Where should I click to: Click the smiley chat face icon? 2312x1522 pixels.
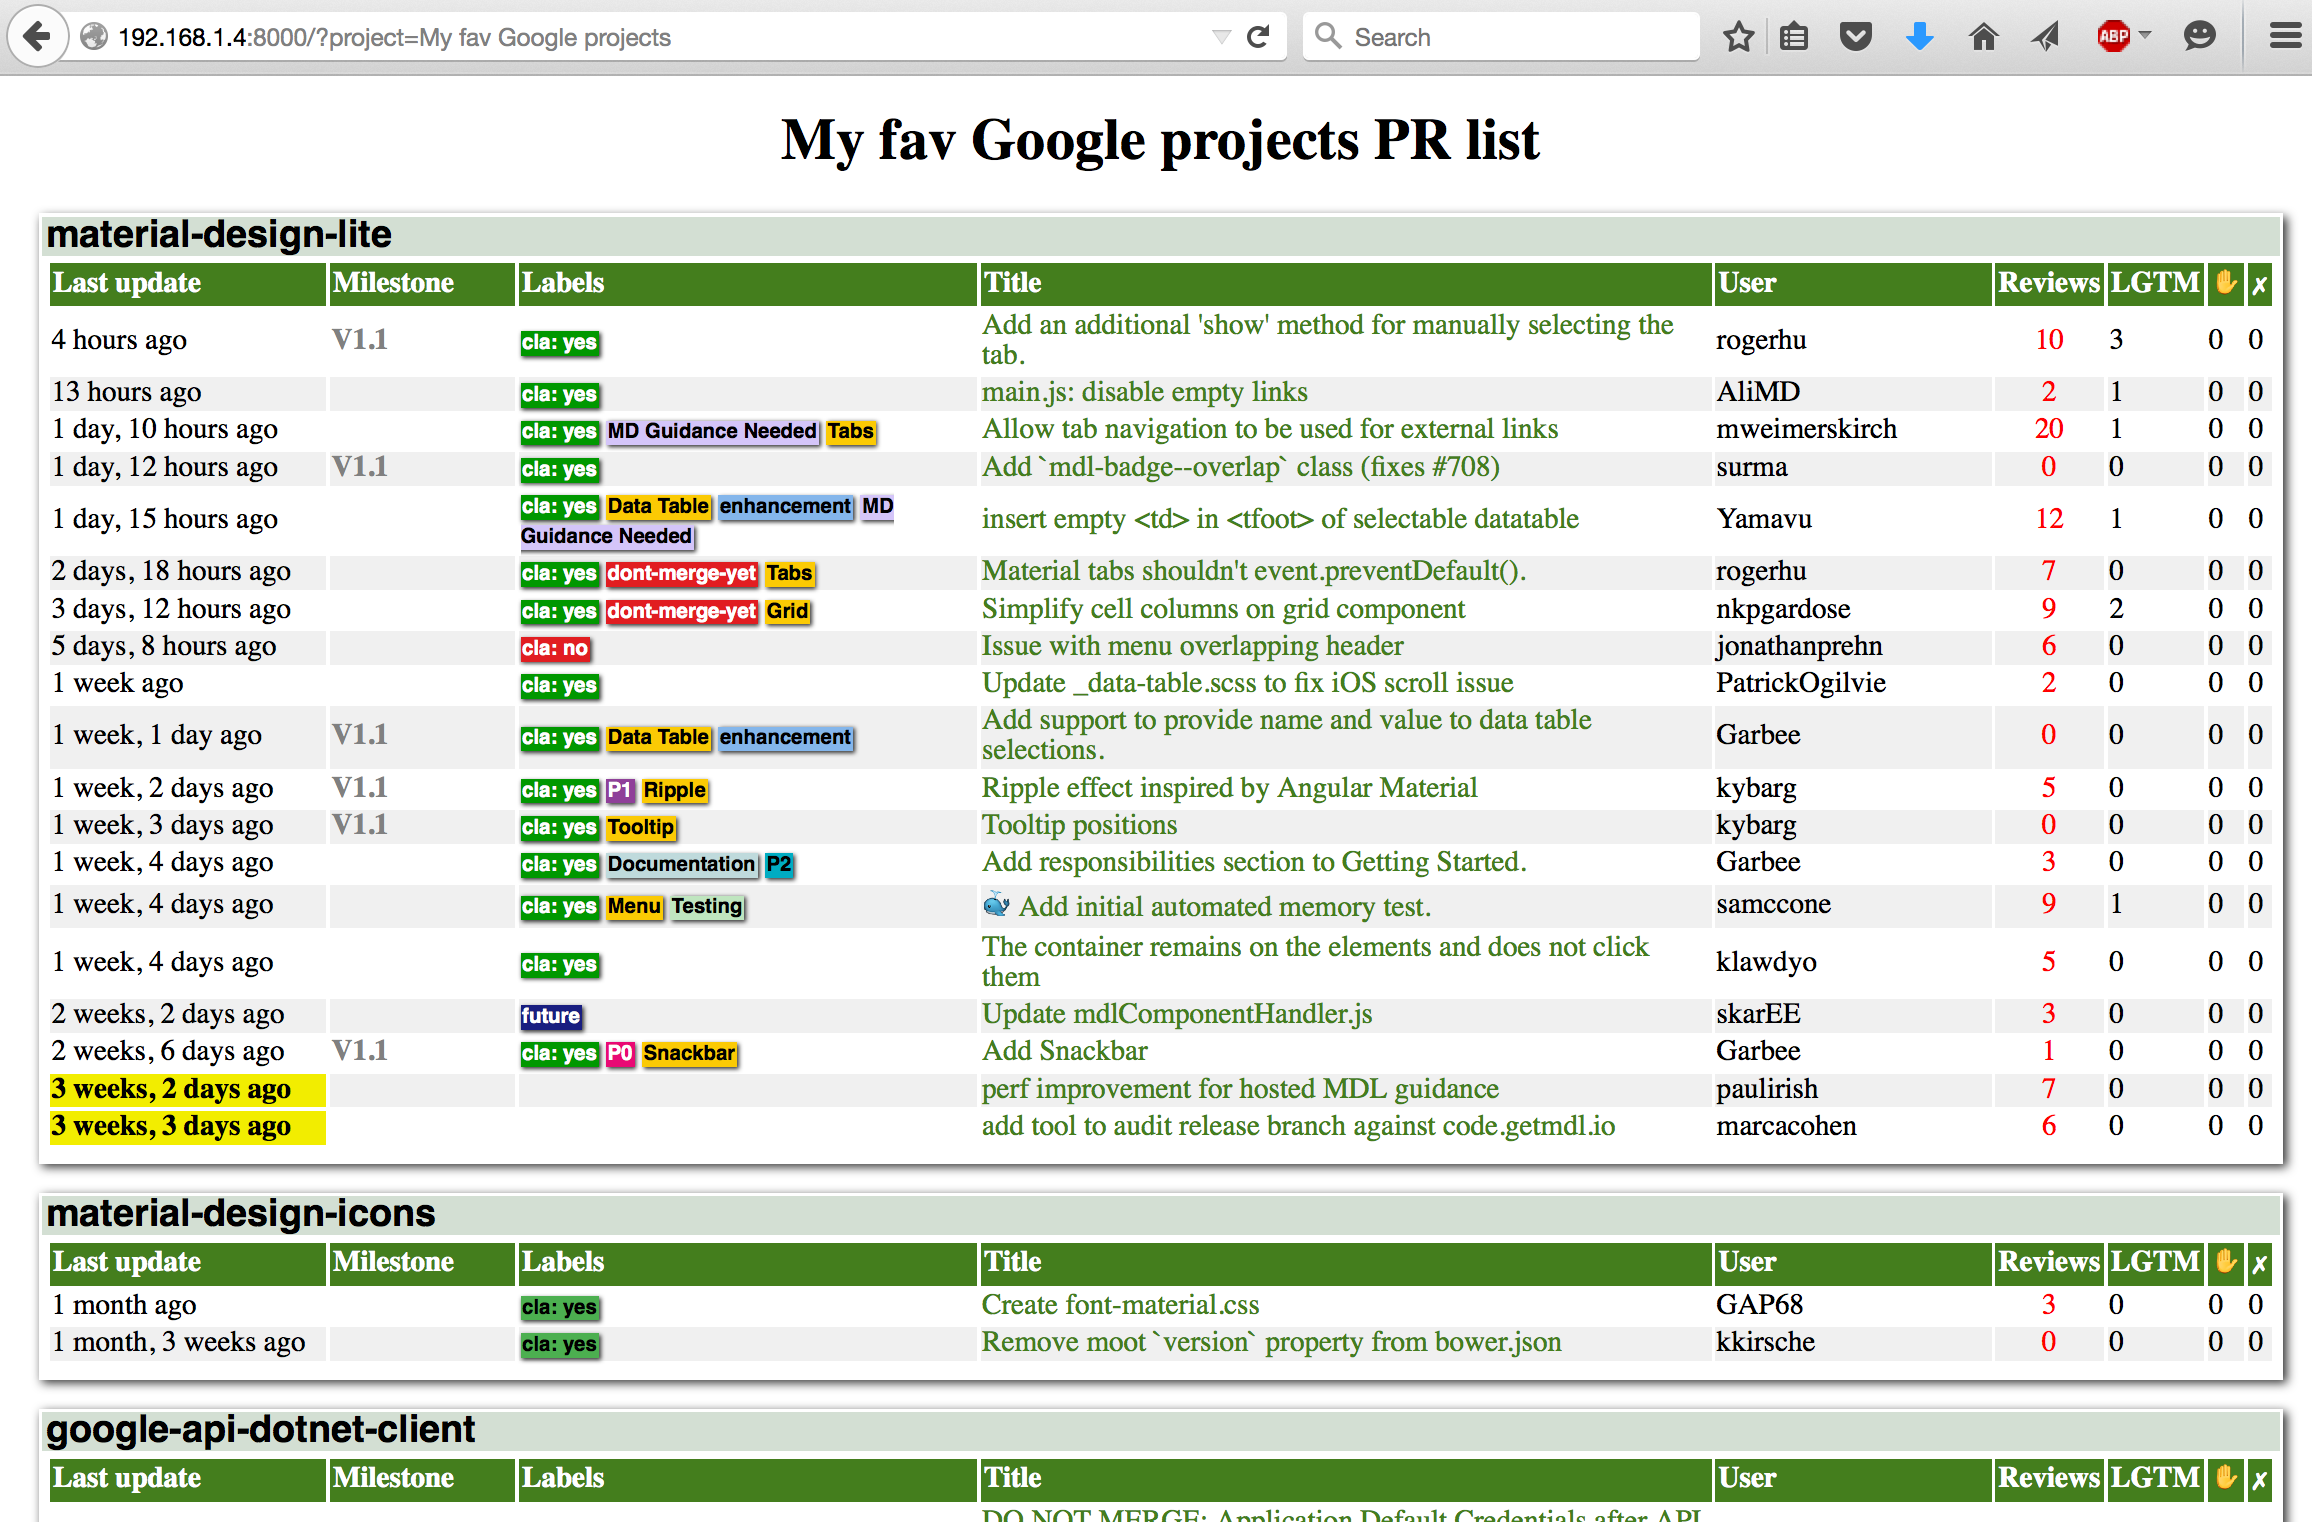click(x=2199, y=37)
